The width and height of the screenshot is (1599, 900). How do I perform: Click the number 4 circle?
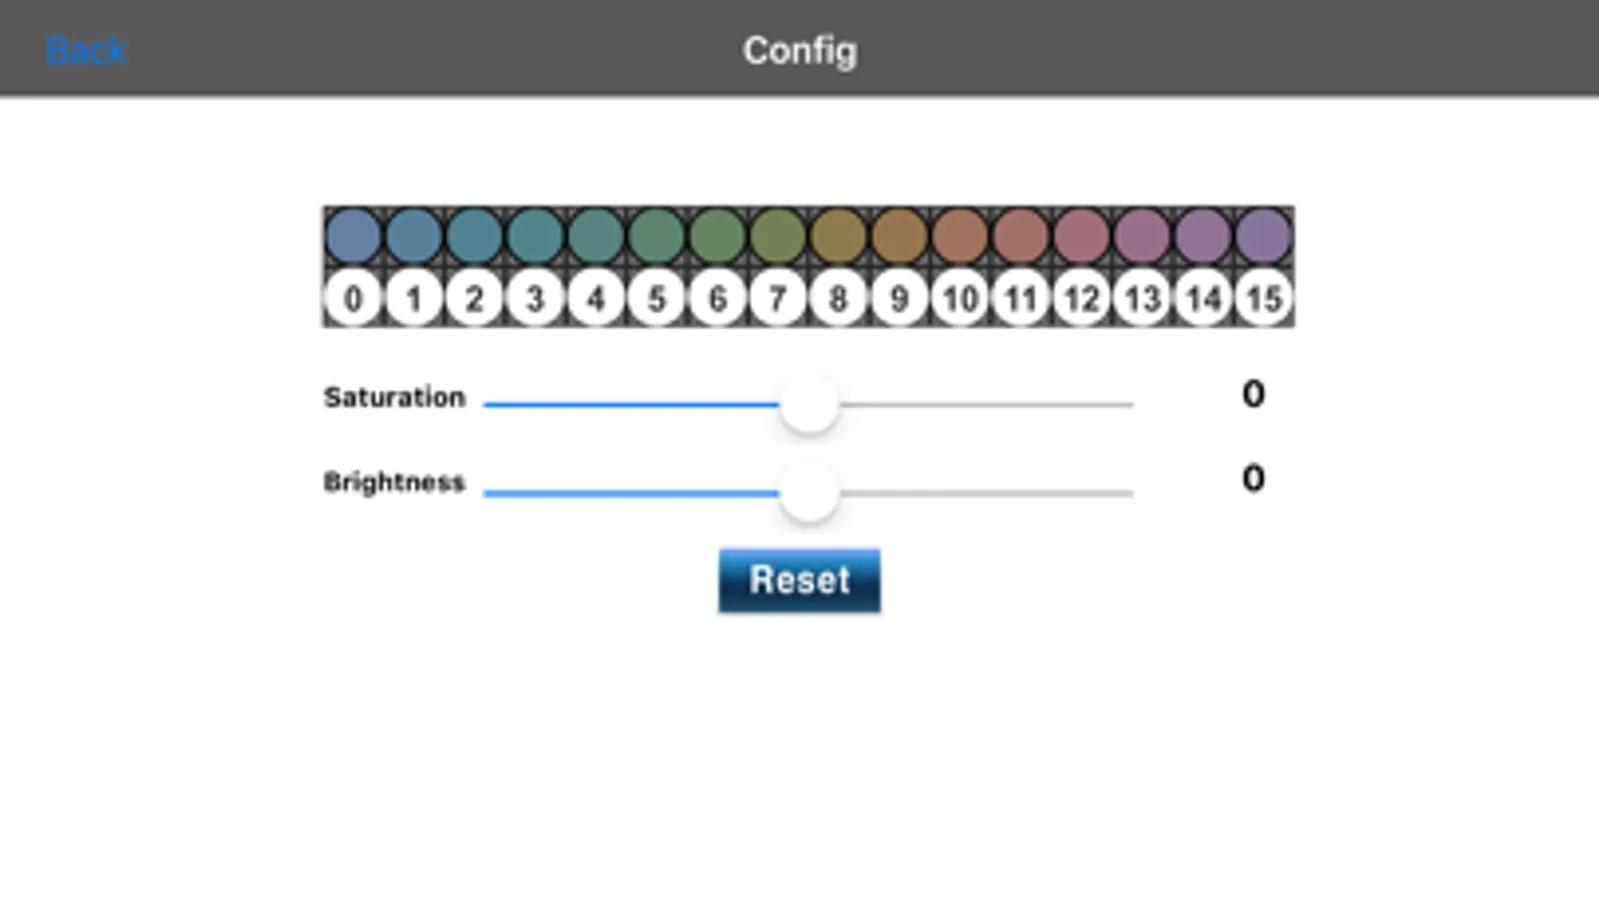click(596, 298)
